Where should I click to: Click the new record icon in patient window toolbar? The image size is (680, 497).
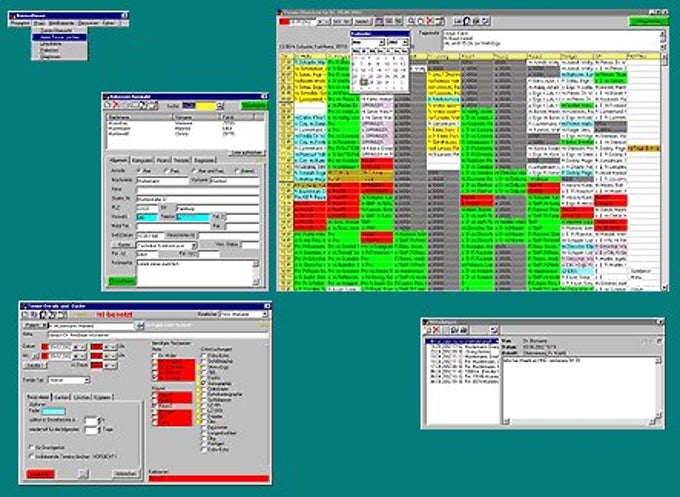pyautogui.click(x=108, y=105)
